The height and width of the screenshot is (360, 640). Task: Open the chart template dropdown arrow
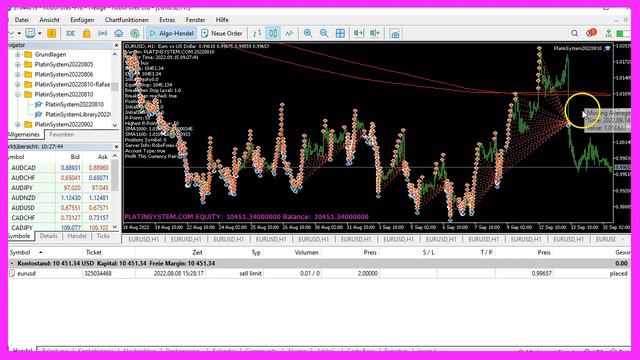click(x=40, y=33)
